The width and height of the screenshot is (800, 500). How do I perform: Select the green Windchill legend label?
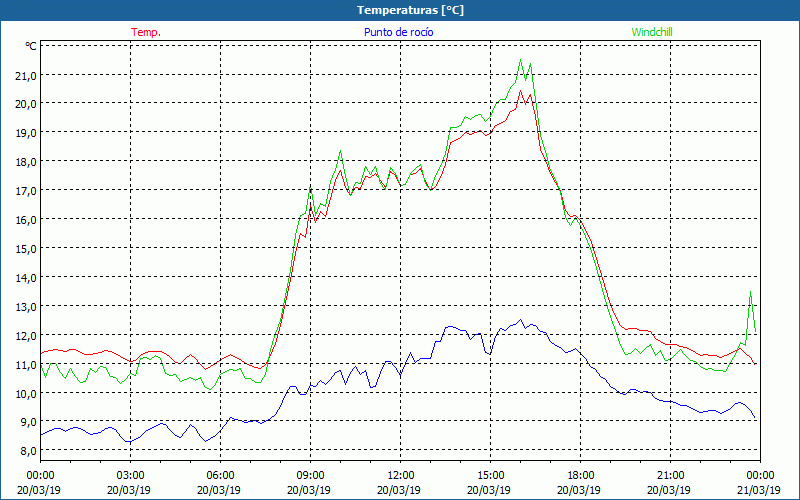pos(652,32)
